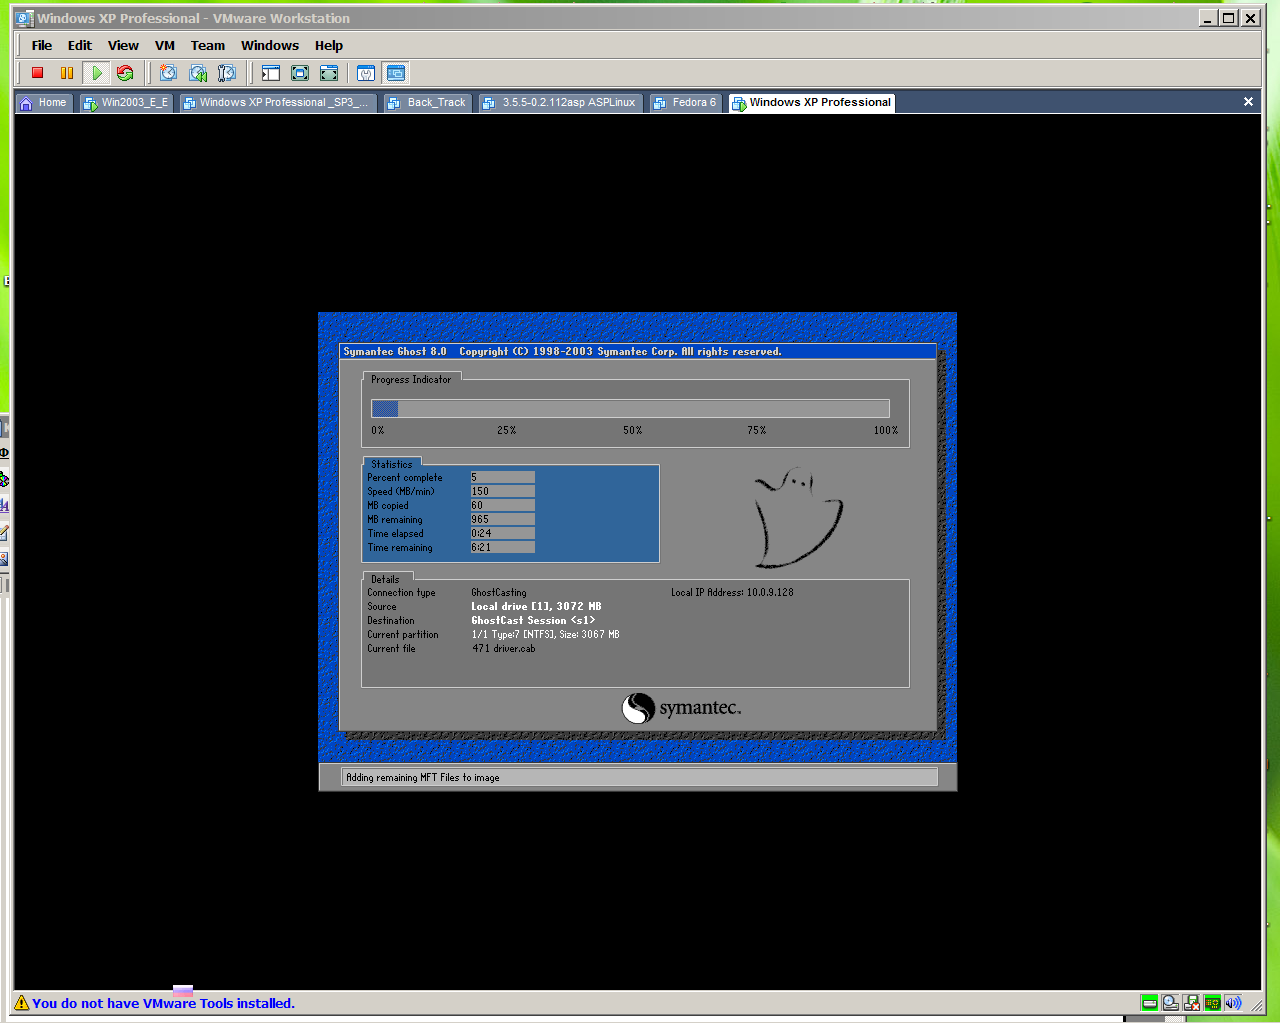
Task: Select the active Windows XP Professional tab
Action: 811,103
